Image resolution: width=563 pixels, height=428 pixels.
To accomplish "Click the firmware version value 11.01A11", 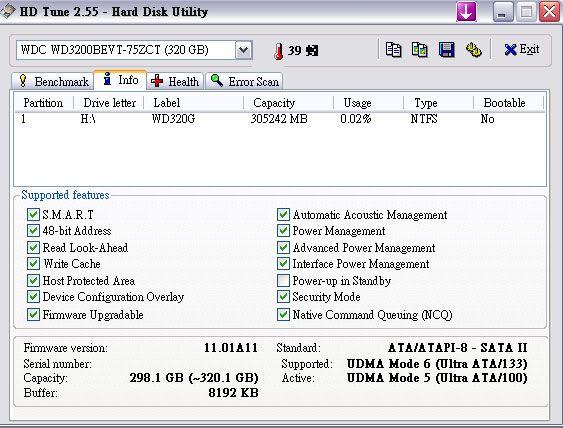I will pyautogui.click(x=231, y=348).
